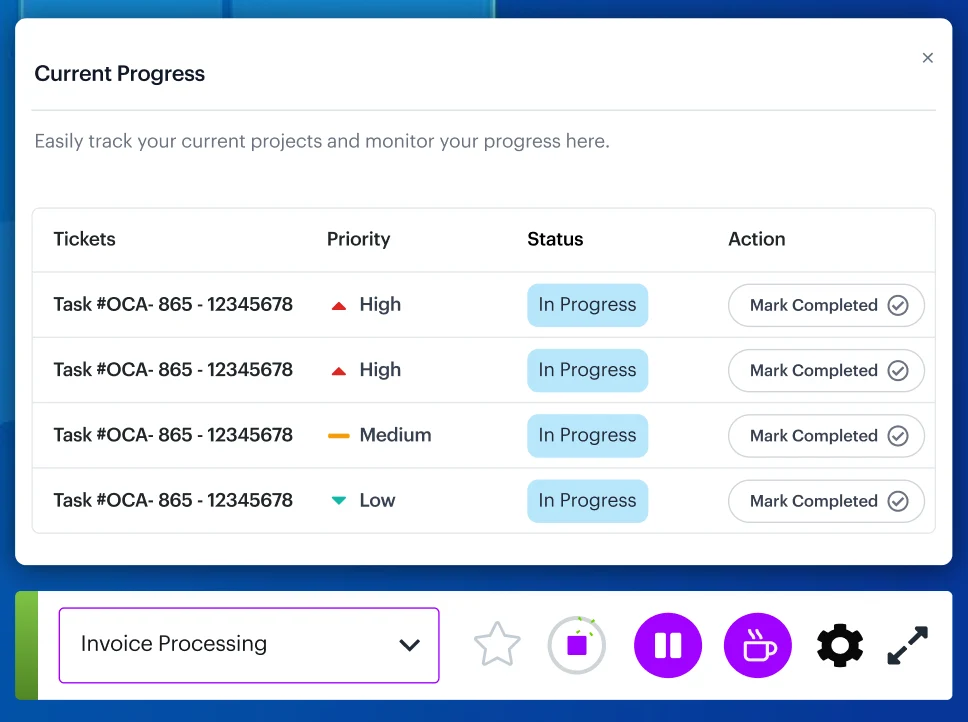The width and height of the screenshot is (968, 722).
Task: Mark first High priority task completed
Action: pyautogui.click(x=826, y=305)
